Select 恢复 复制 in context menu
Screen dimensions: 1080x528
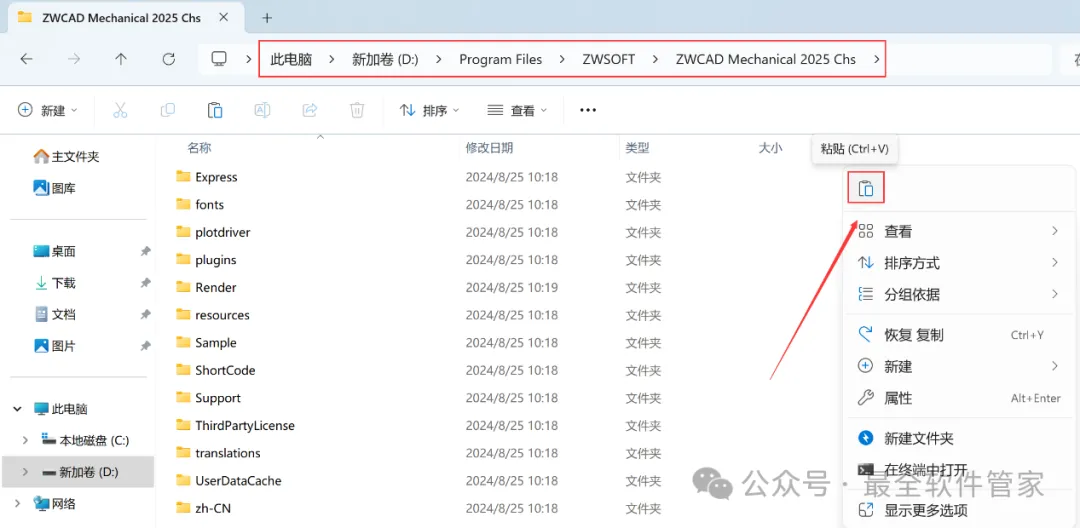pyautogui.click(x=959, y=335)
